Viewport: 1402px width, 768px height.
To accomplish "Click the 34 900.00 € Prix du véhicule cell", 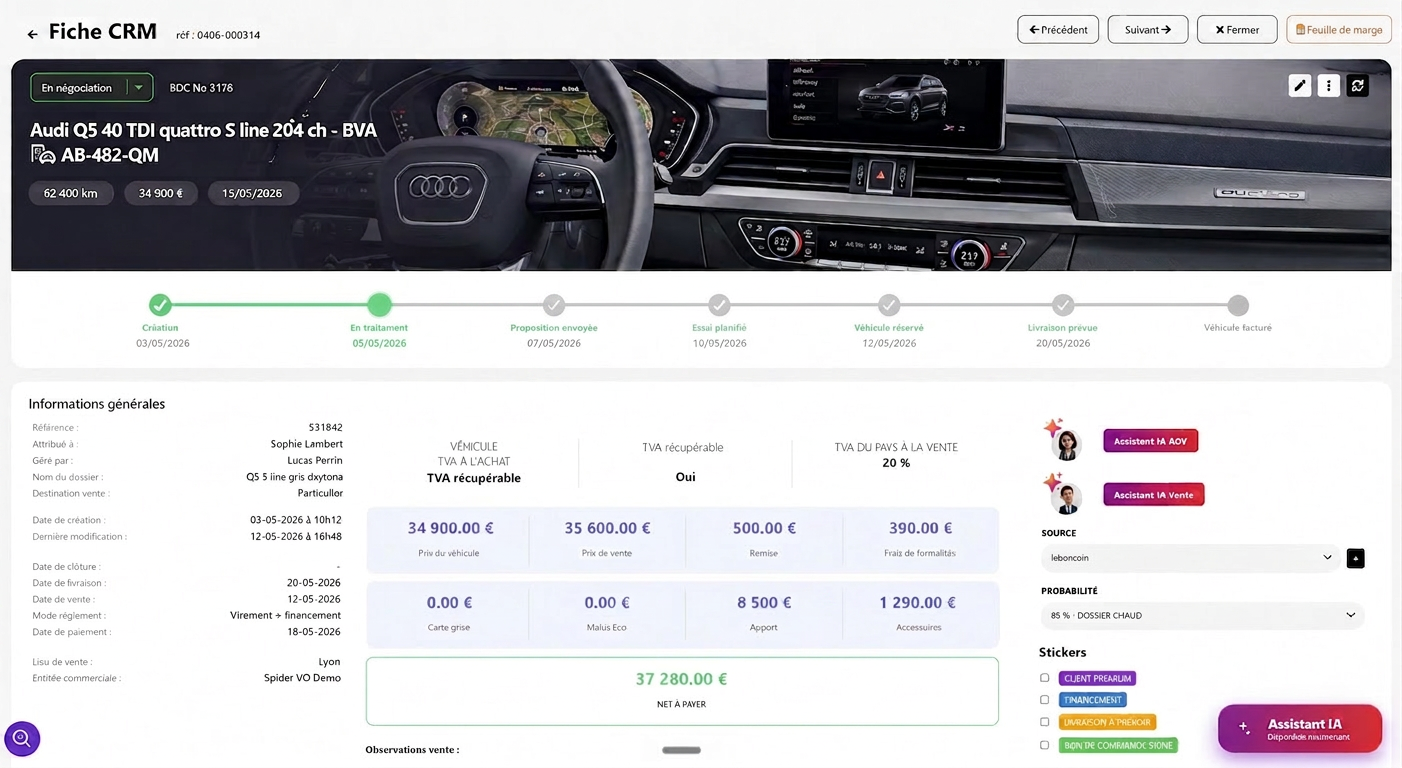I will click(448, 538).
